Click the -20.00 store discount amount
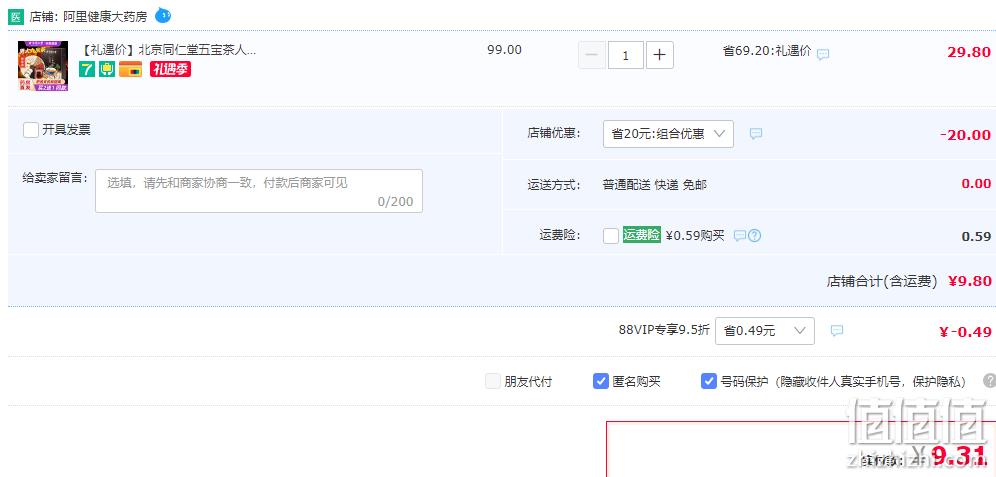 (x=966, y=135)
